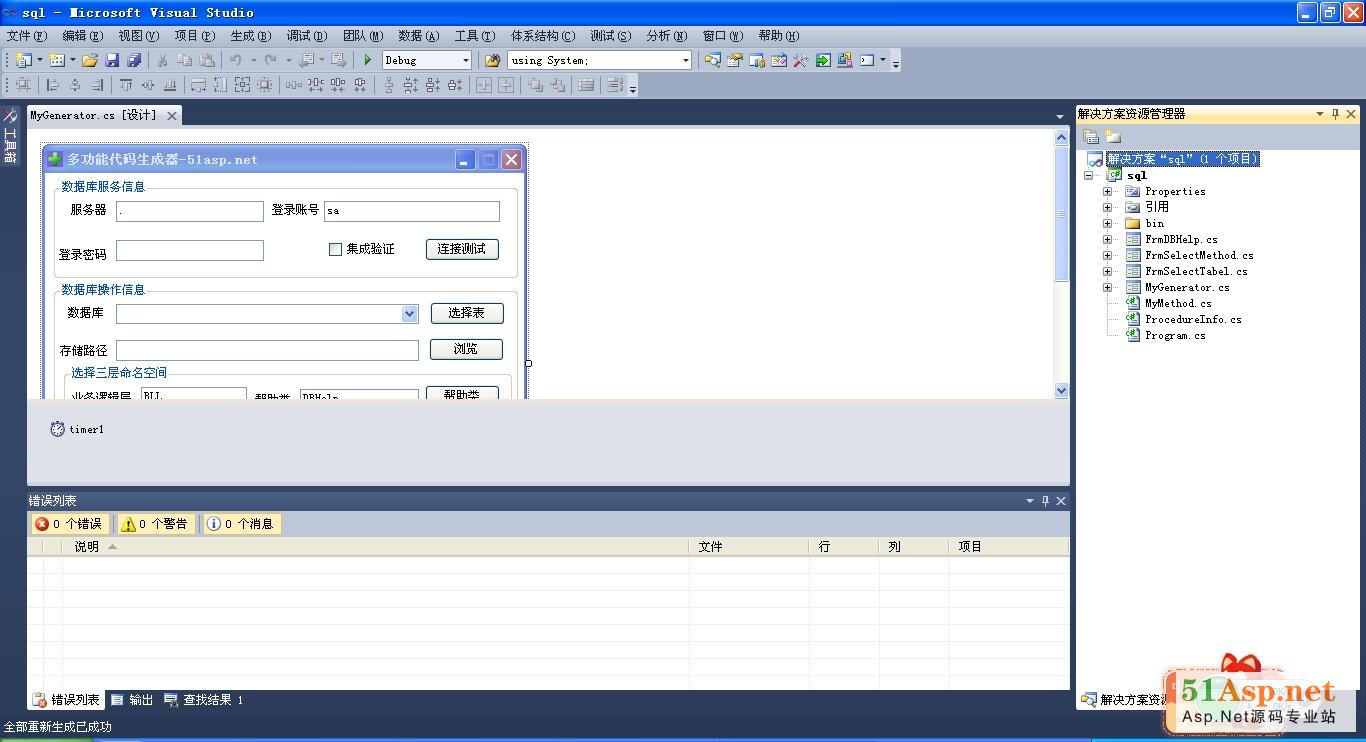This screenshot has width=1366, height=742.
Task: Open the Debug configuration dropdown
Action: (x=465, y=60)
